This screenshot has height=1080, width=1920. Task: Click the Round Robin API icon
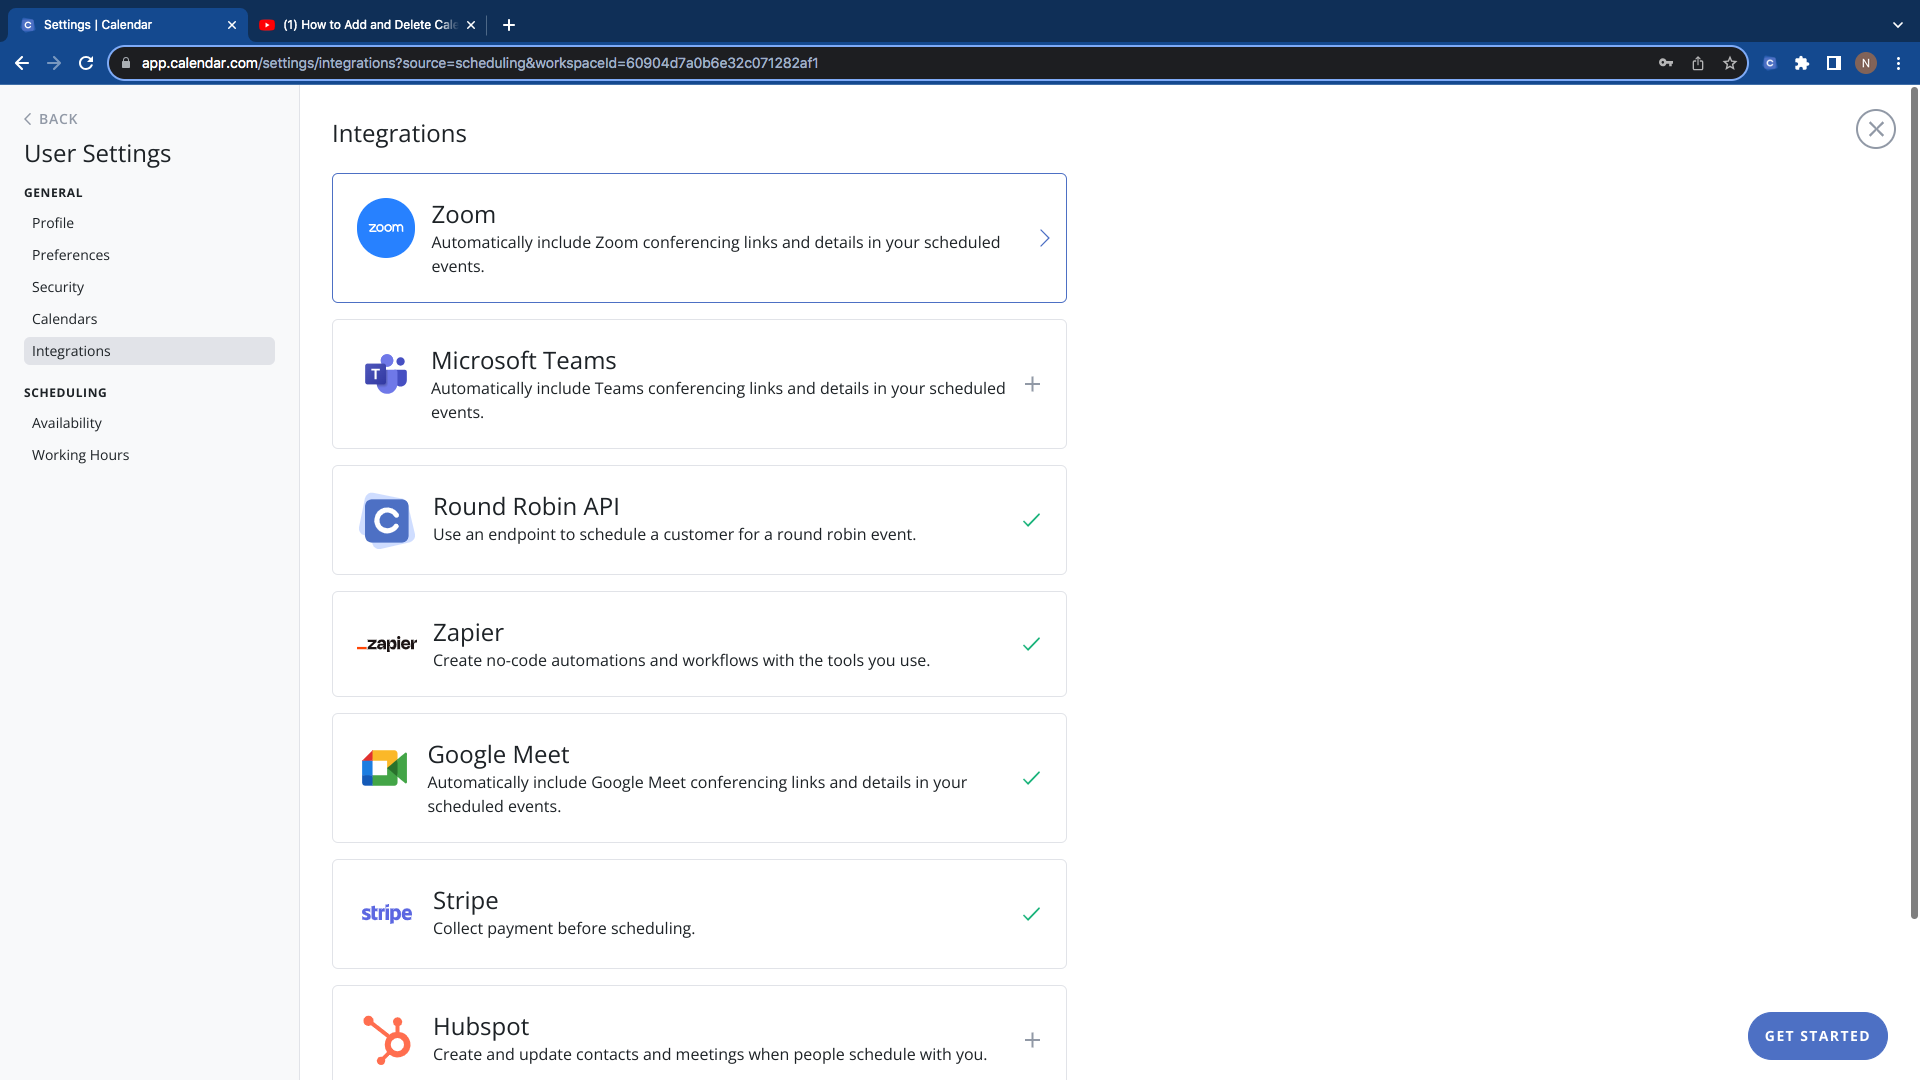pyautogui.click(x=386, y=520)
